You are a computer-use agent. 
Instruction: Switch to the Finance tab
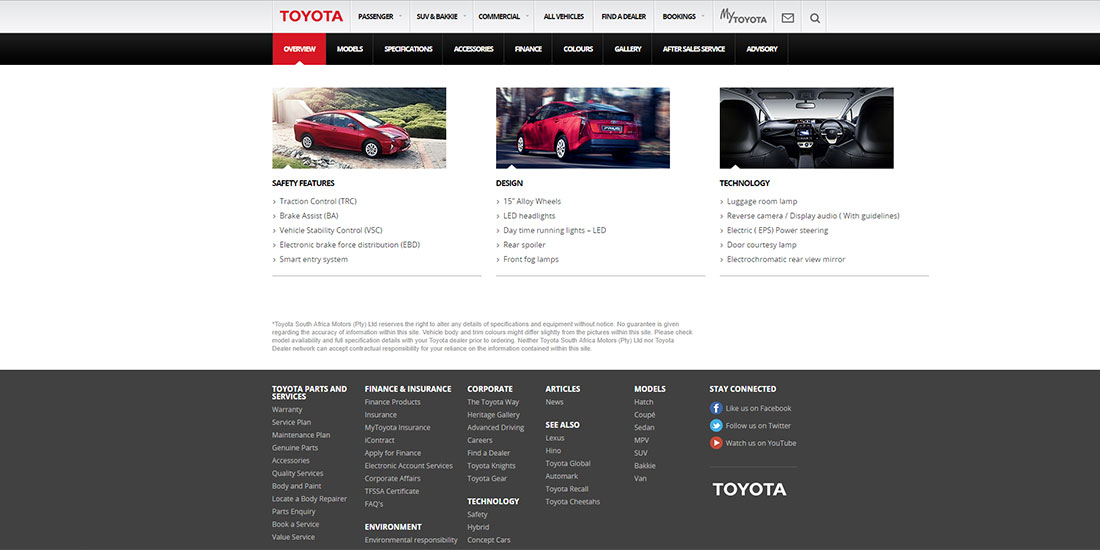pyautogui.click(x=528, y=49)
